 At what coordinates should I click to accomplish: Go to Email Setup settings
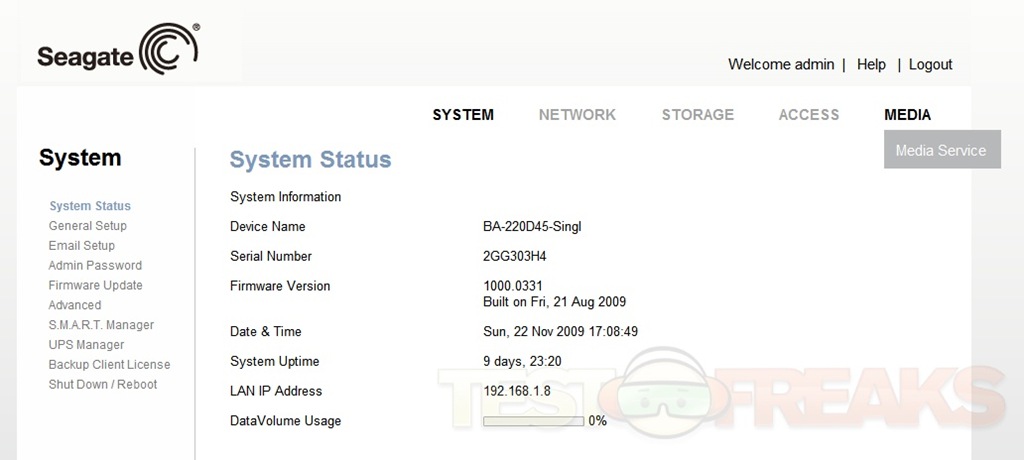pos(82,246)
